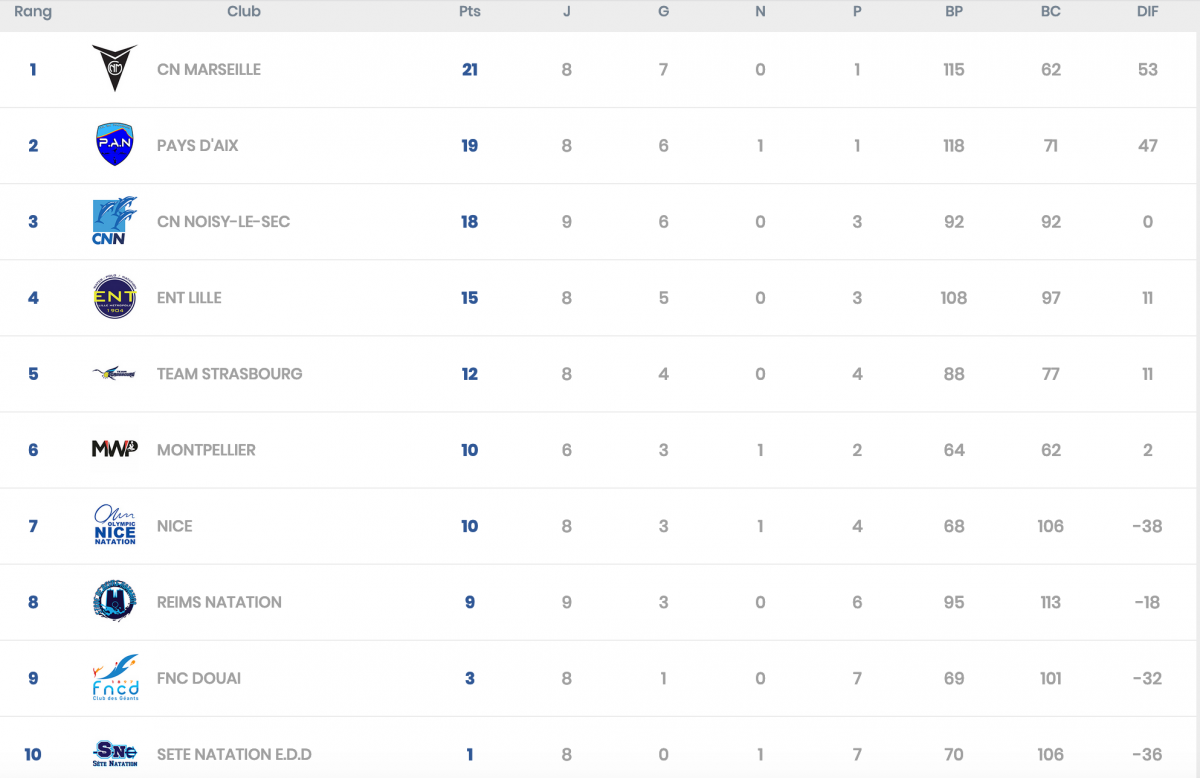The width and height of the screenshot is (1200, 778).
Task: Select the Club column header
Action: [244, 12]
